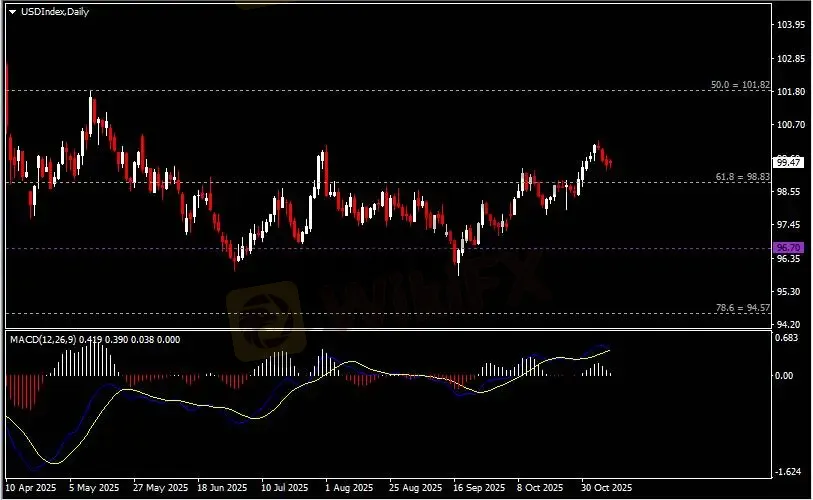This screenshot has height=500, width=813.
Task: Click the MACD scale value 0.00
Action: coord(785,375)
